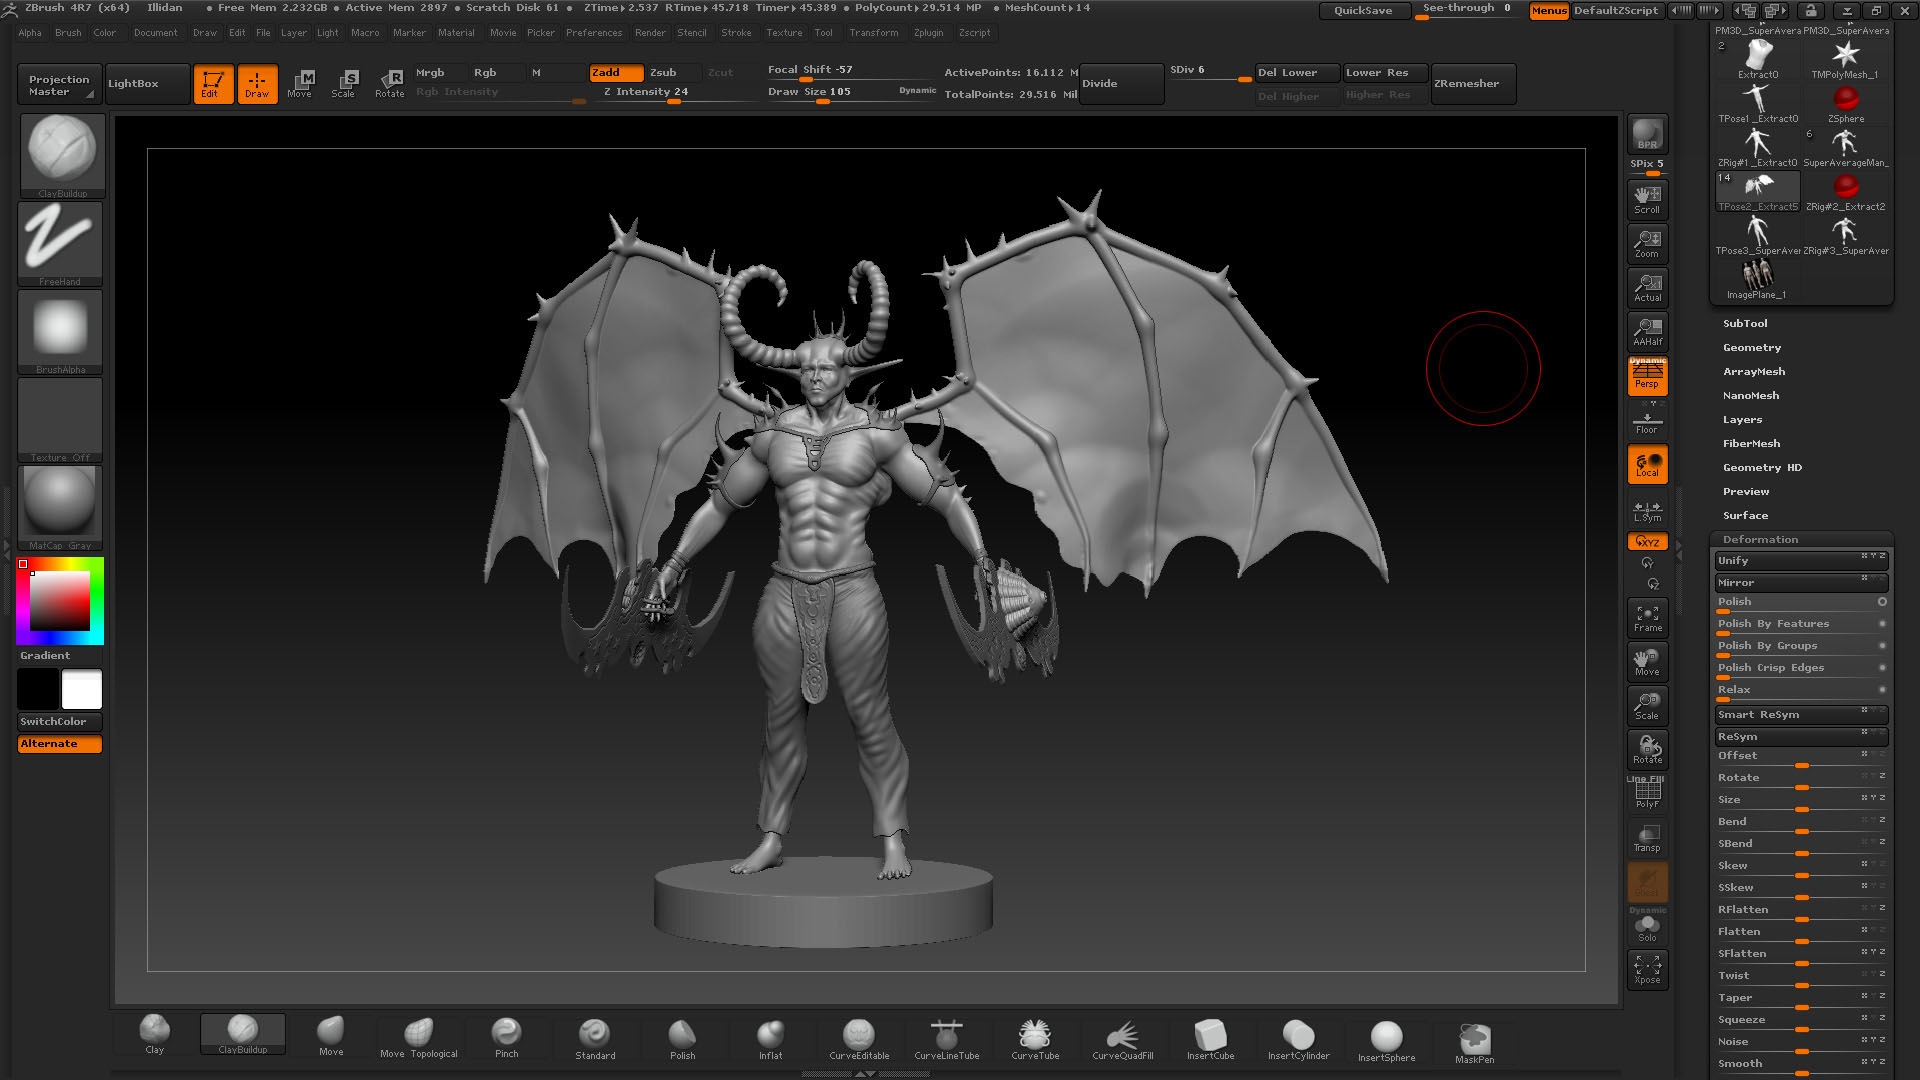Toggle Persp perspective view
Image resolution: width=1920 pixels, height=1080 pixels.
[x=1647, y=375]
